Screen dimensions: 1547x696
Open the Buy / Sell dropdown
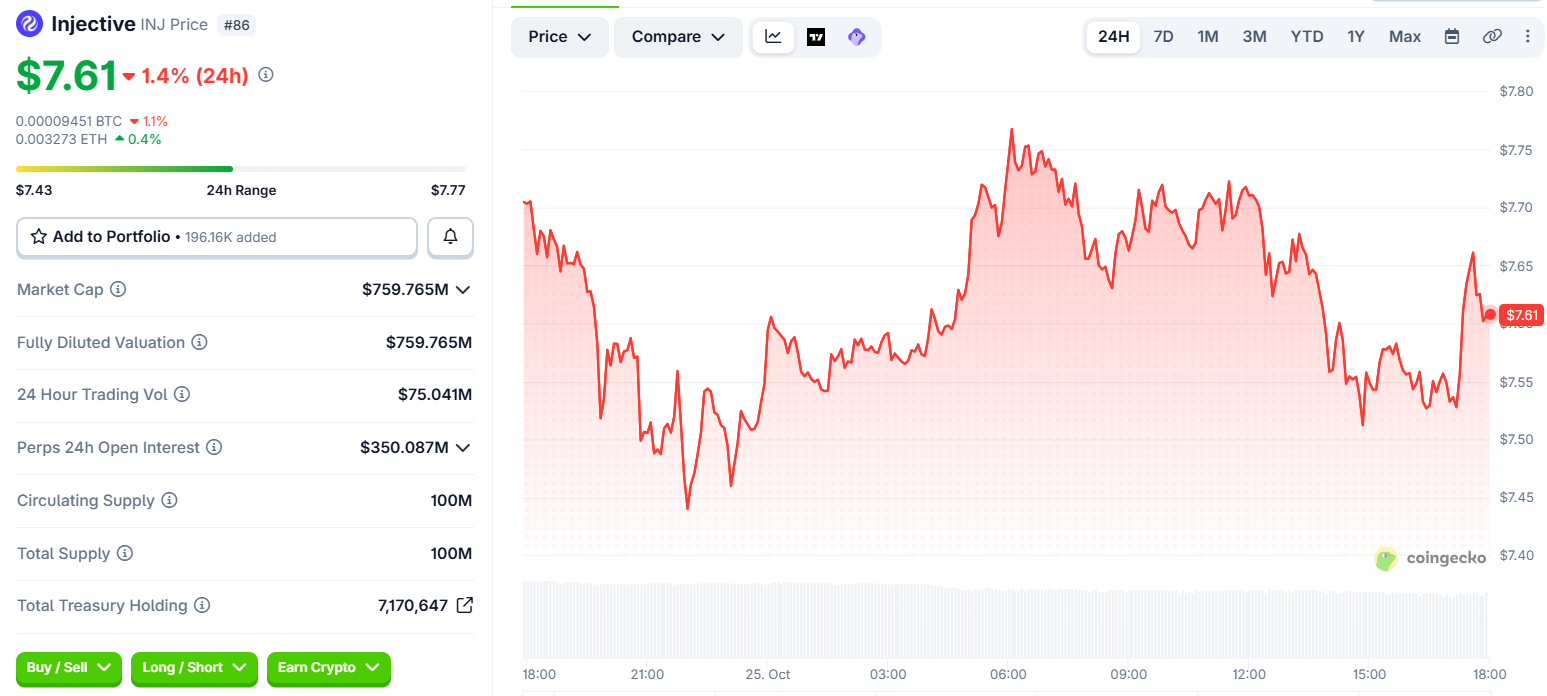tap(69, 668)
